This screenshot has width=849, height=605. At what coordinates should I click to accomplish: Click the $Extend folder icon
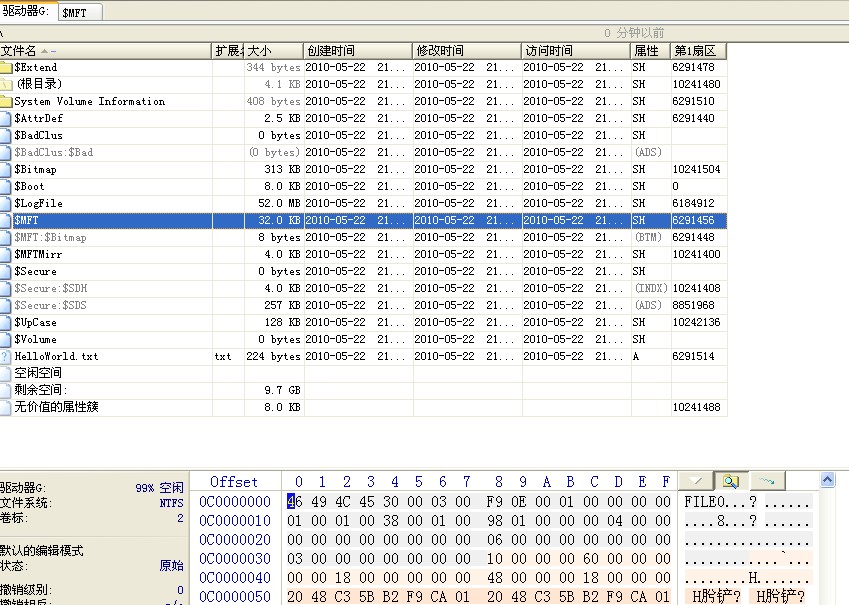pyautogui.click(x=6, y=68)
